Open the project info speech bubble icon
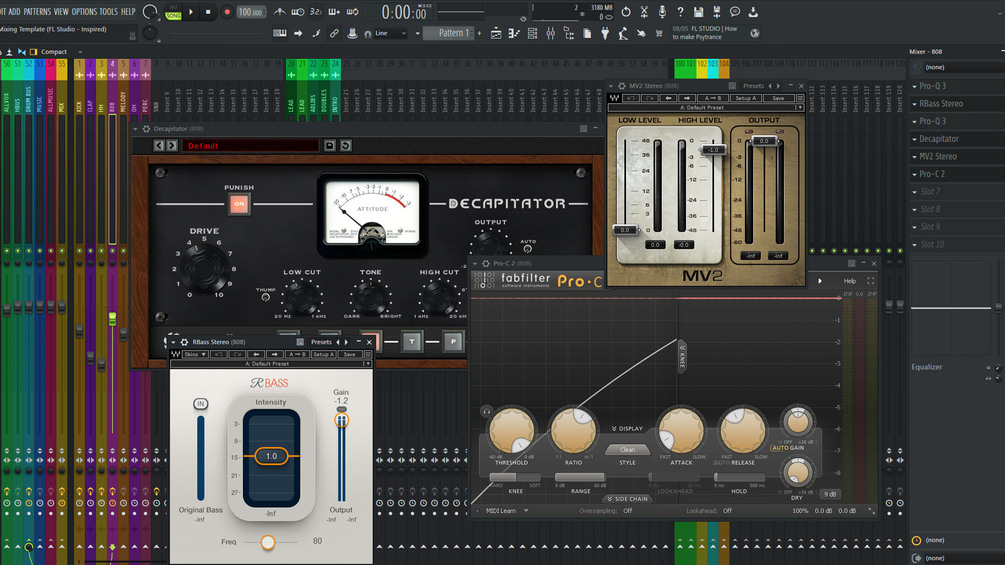Viewport: 1005px width, 565px height. [735, 12]
